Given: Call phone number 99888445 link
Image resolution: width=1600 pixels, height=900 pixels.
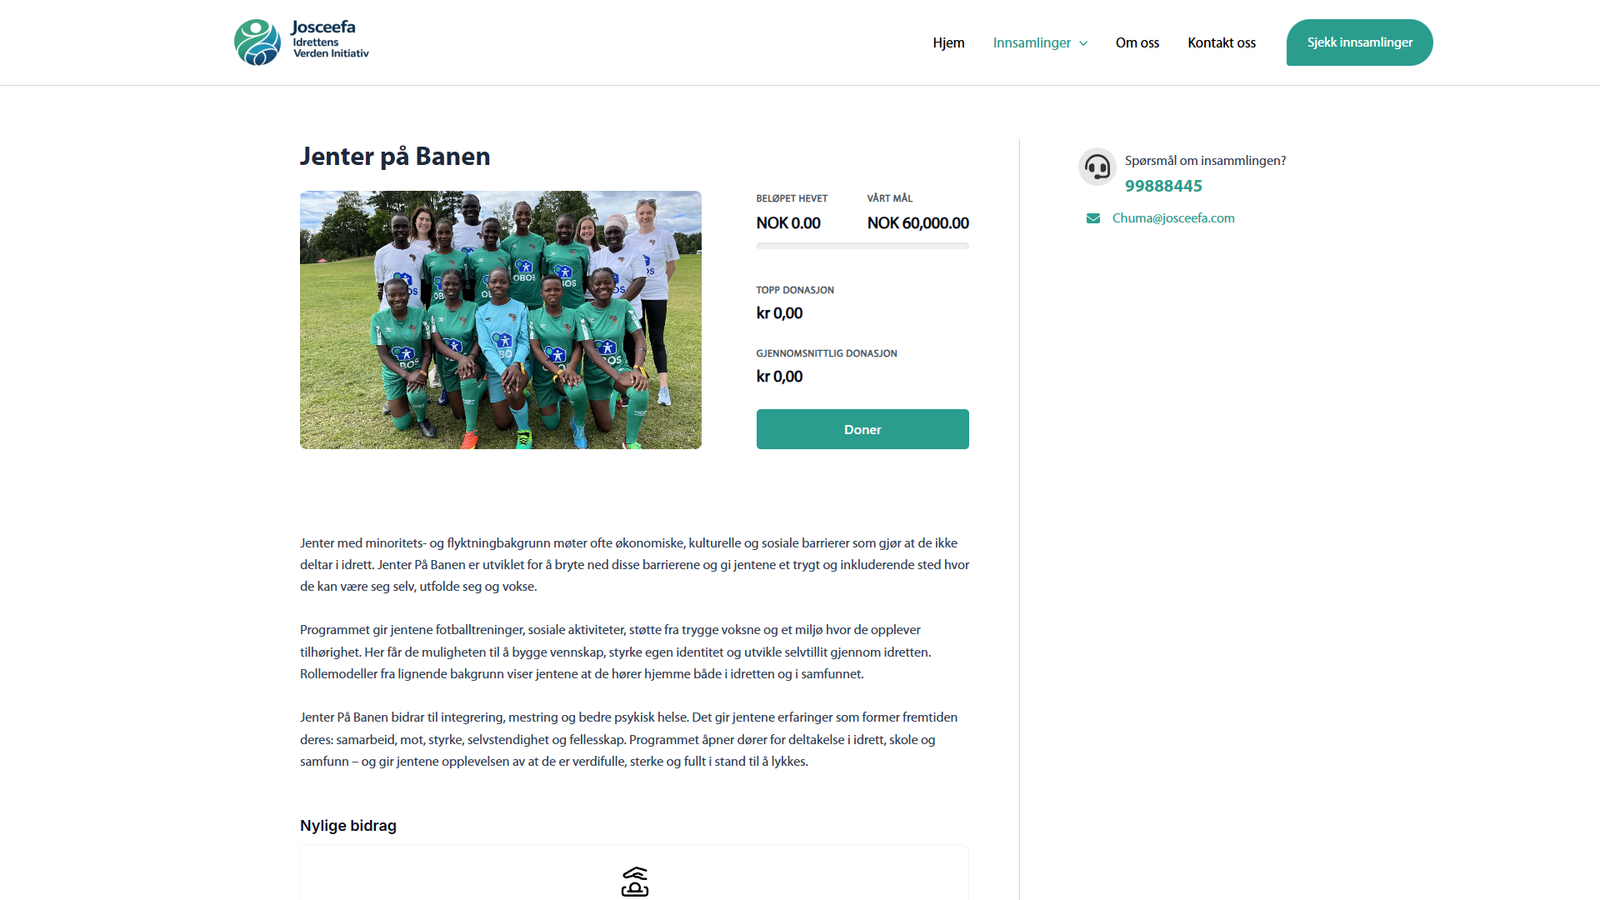Looking at the screenshot, I should [x=1163, y=186].
